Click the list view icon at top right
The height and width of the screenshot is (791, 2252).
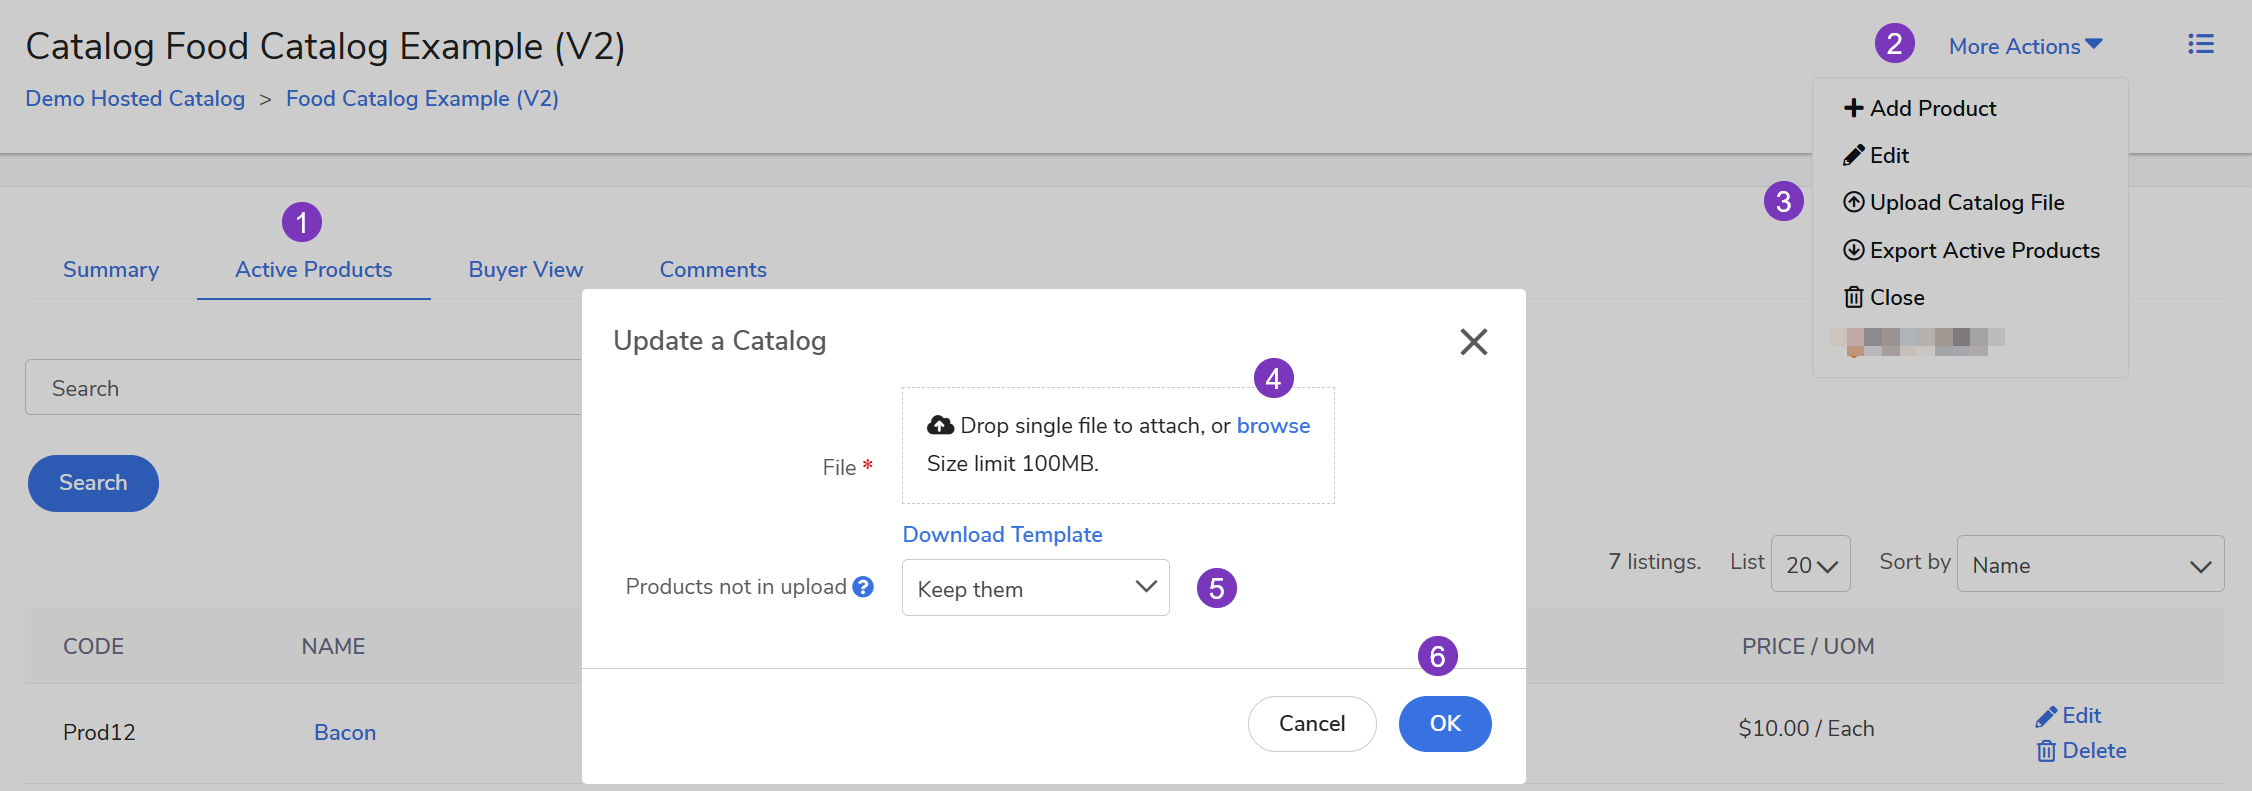tap(2200, 44)
